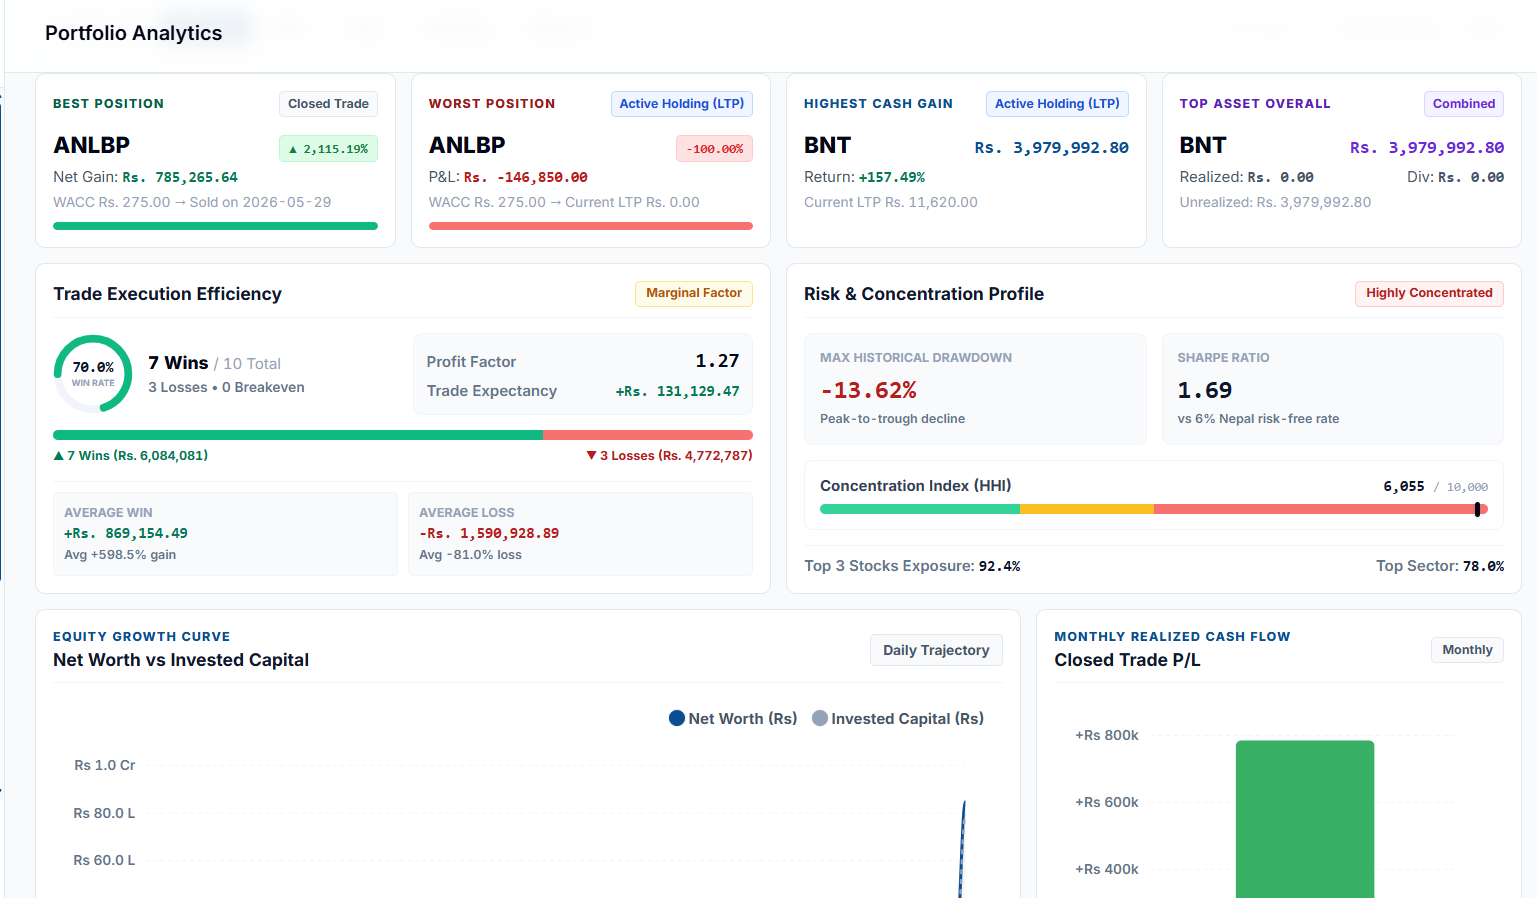Toggle the Net Worth (Rs) legend dot

[x=677, y=718]
